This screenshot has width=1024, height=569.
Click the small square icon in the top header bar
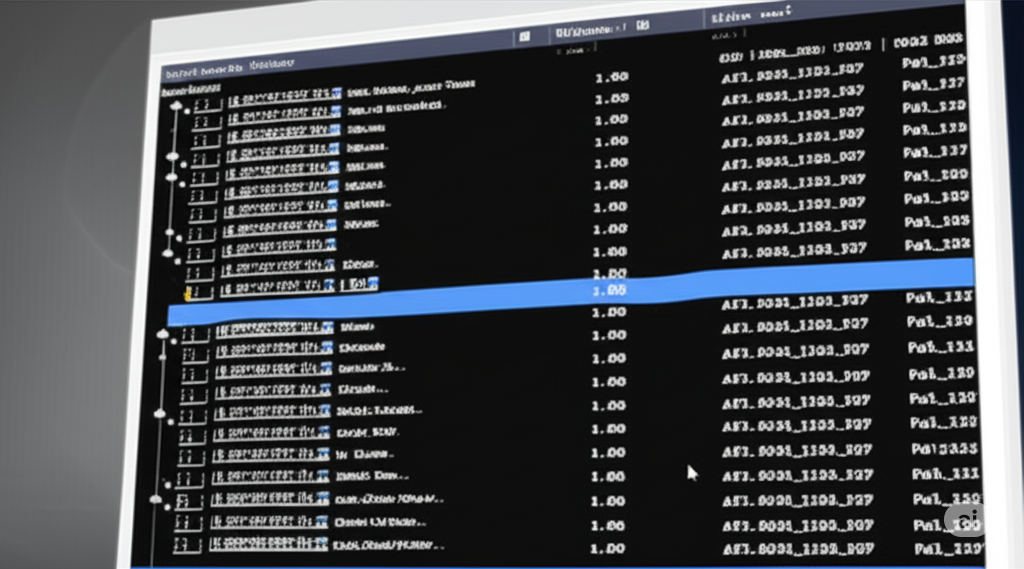524,37
